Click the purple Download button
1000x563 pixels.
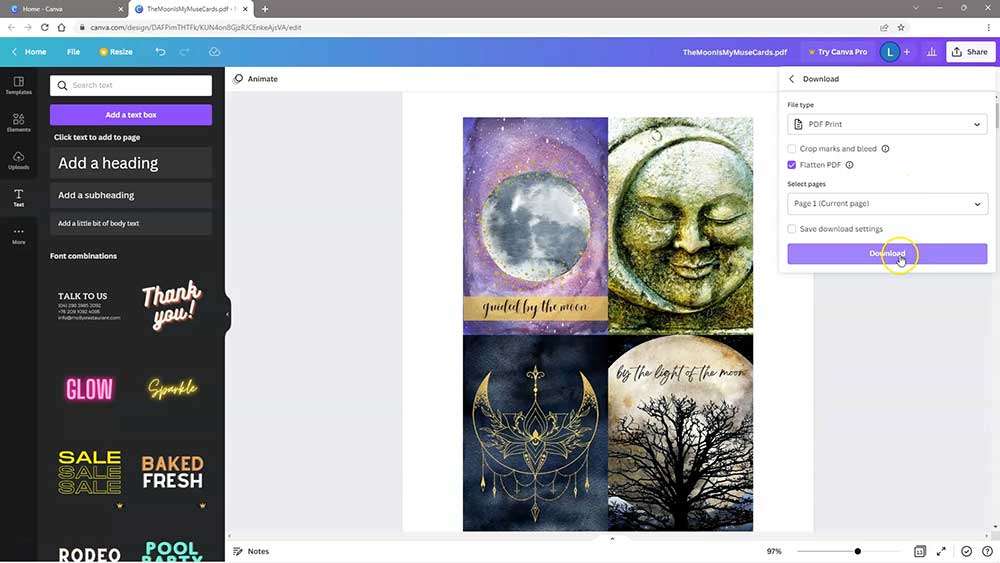pos(887,254)
